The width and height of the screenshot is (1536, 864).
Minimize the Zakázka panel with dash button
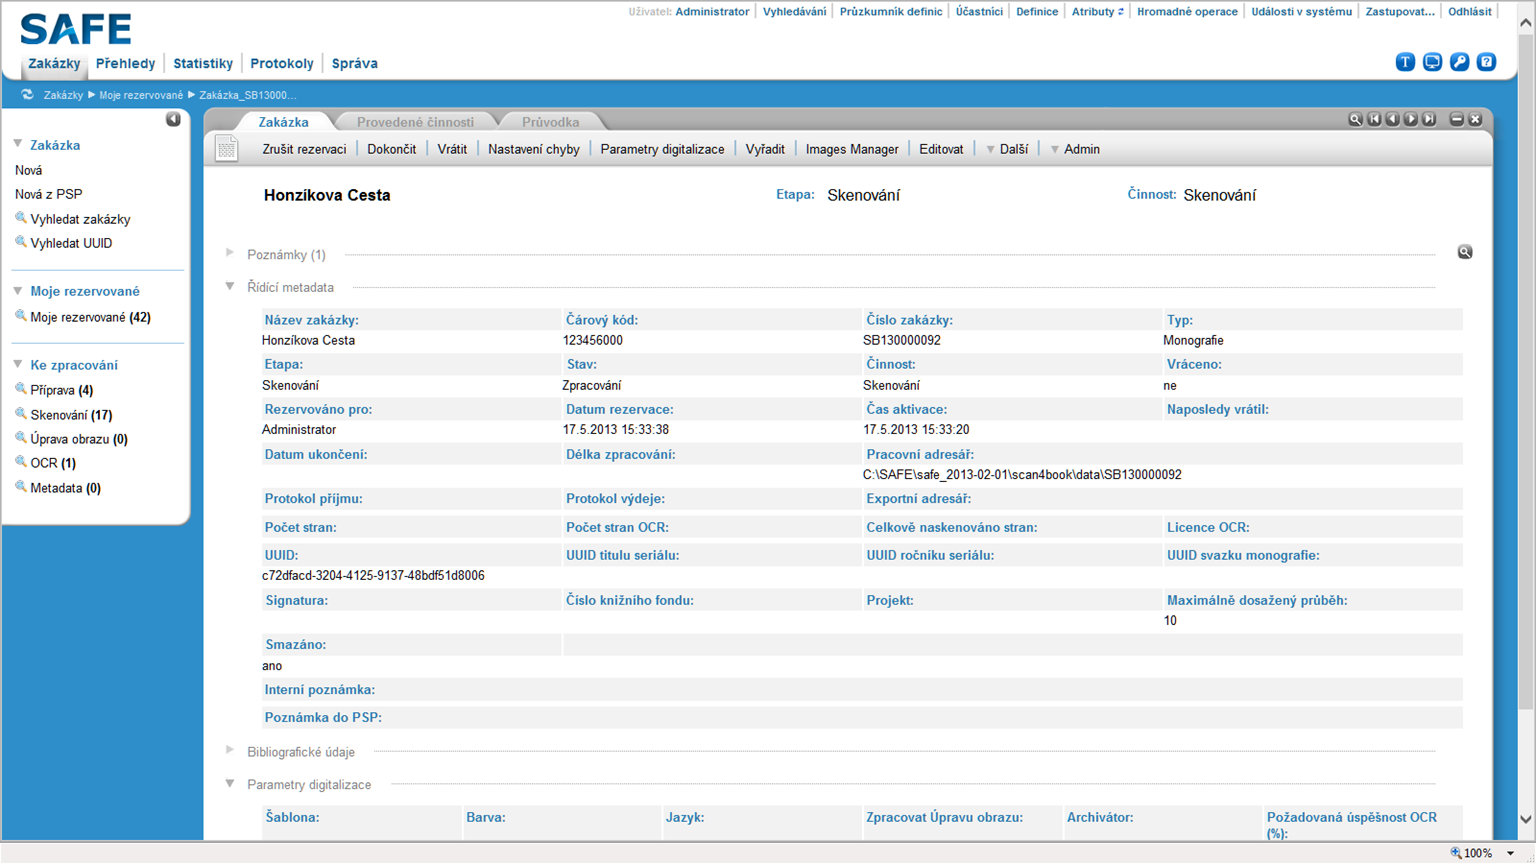tap(1457, 119)
